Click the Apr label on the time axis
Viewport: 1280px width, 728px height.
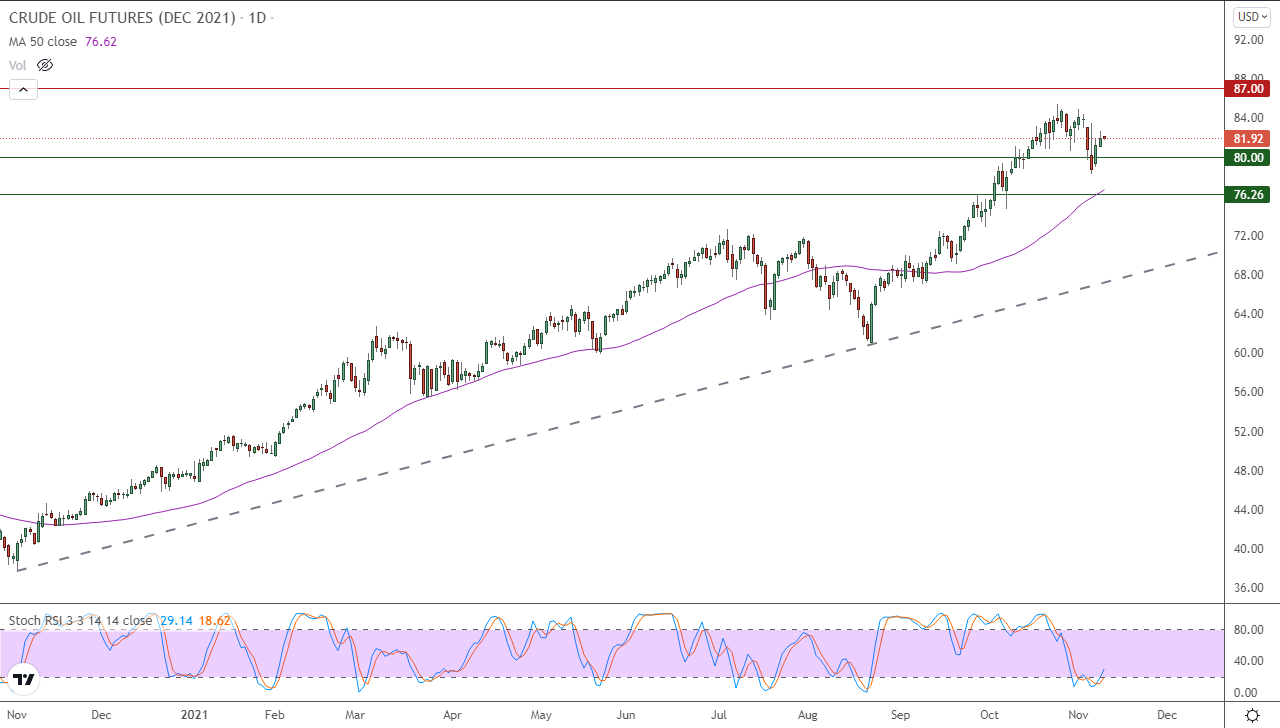(x=452, y=716)
